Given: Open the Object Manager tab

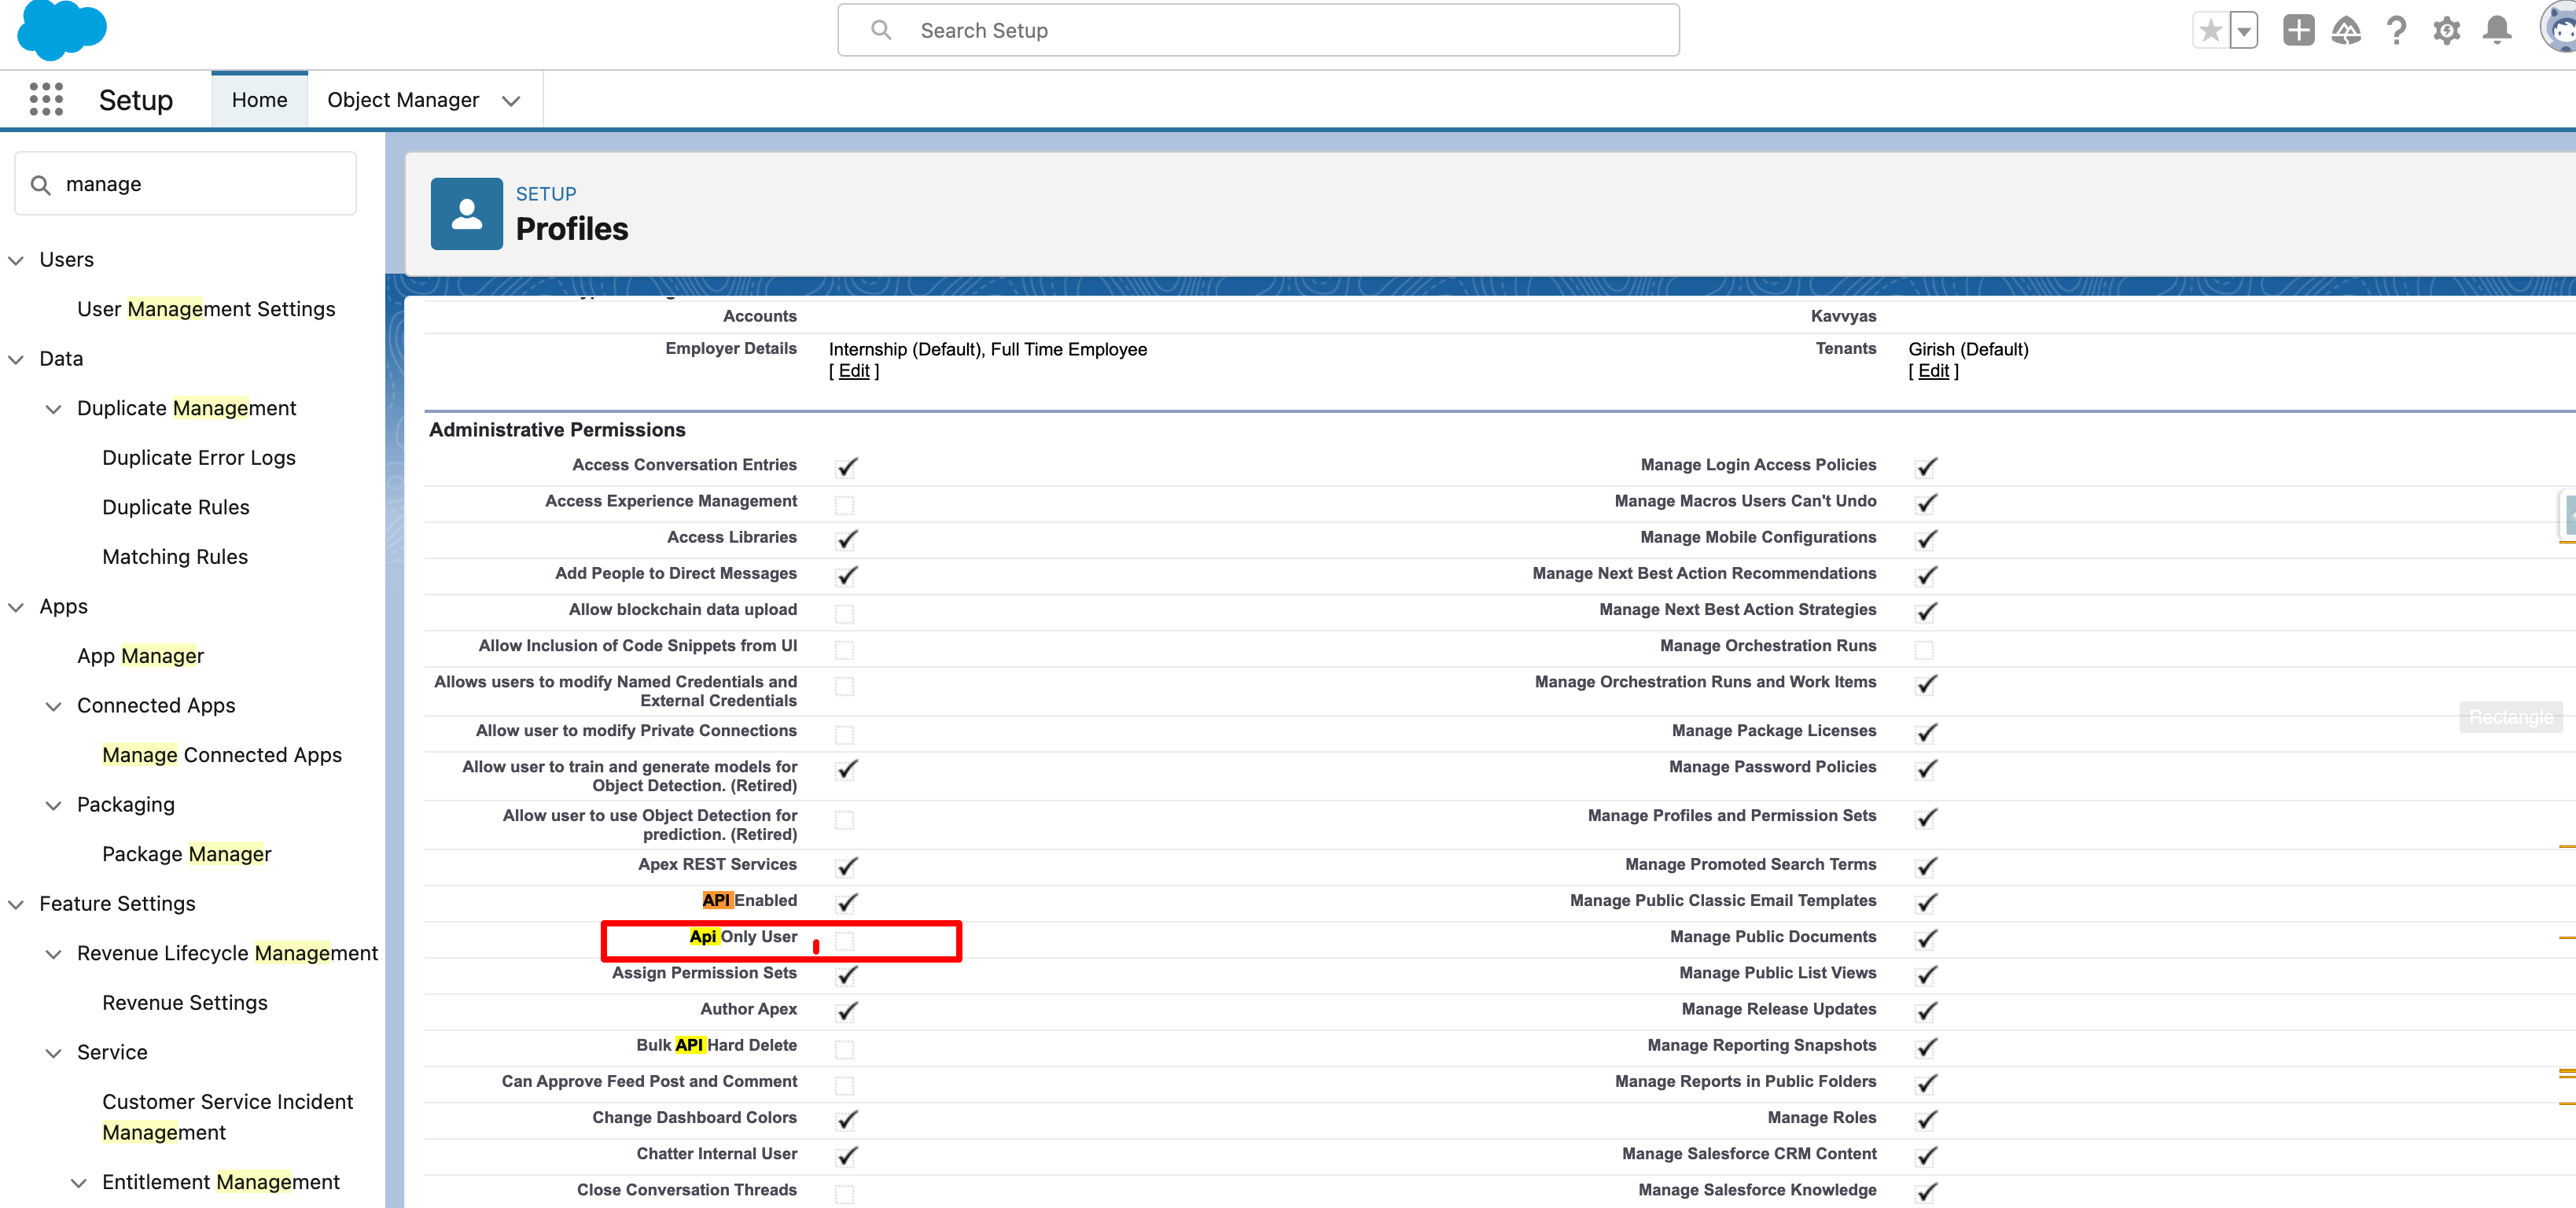Looking at the screenshot, I should coord(403,100).
